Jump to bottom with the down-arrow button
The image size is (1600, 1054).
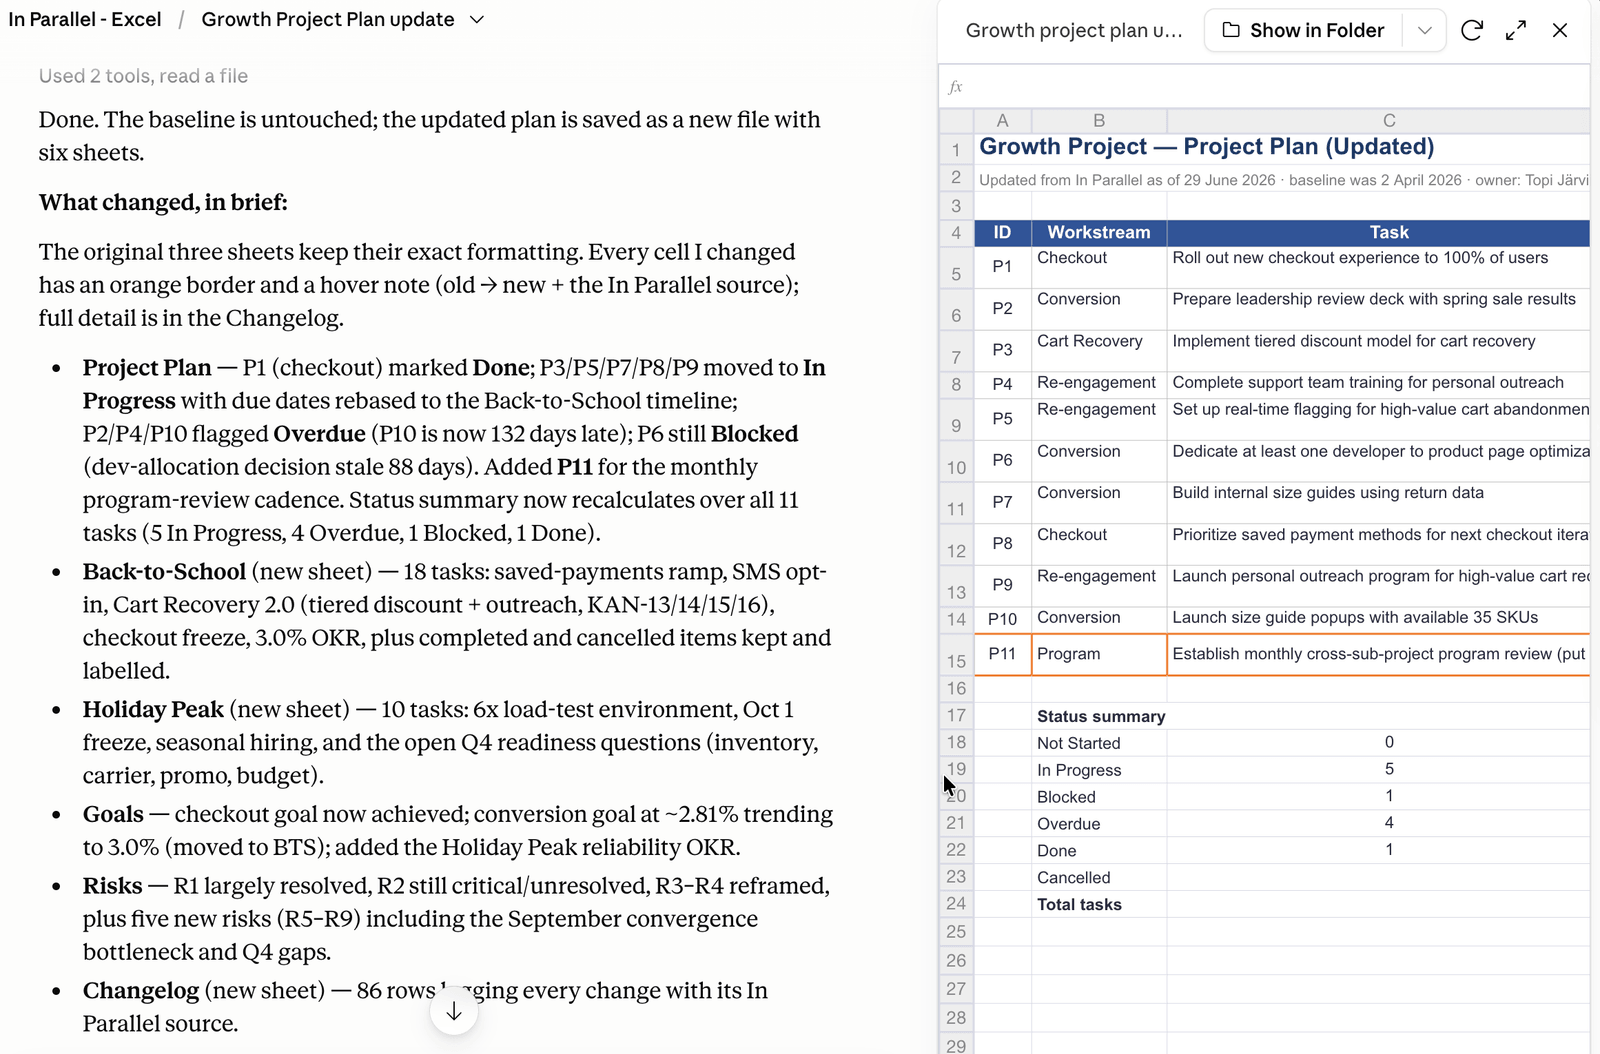pyautogui.click(x=454, y=1011)
